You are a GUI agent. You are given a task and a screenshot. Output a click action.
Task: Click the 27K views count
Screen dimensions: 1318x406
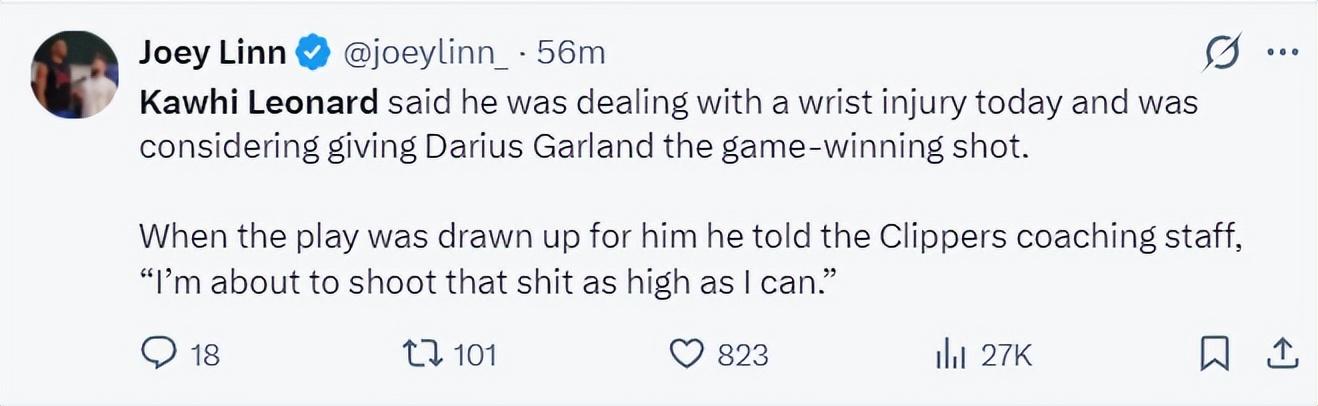tap(1005, 355)
